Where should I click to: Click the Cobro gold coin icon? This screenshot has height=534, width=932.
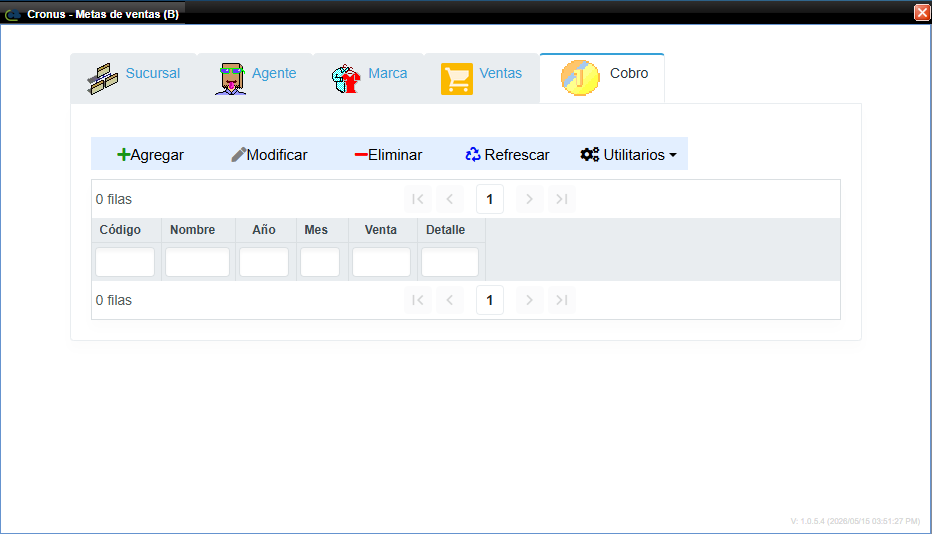point(580,78)
